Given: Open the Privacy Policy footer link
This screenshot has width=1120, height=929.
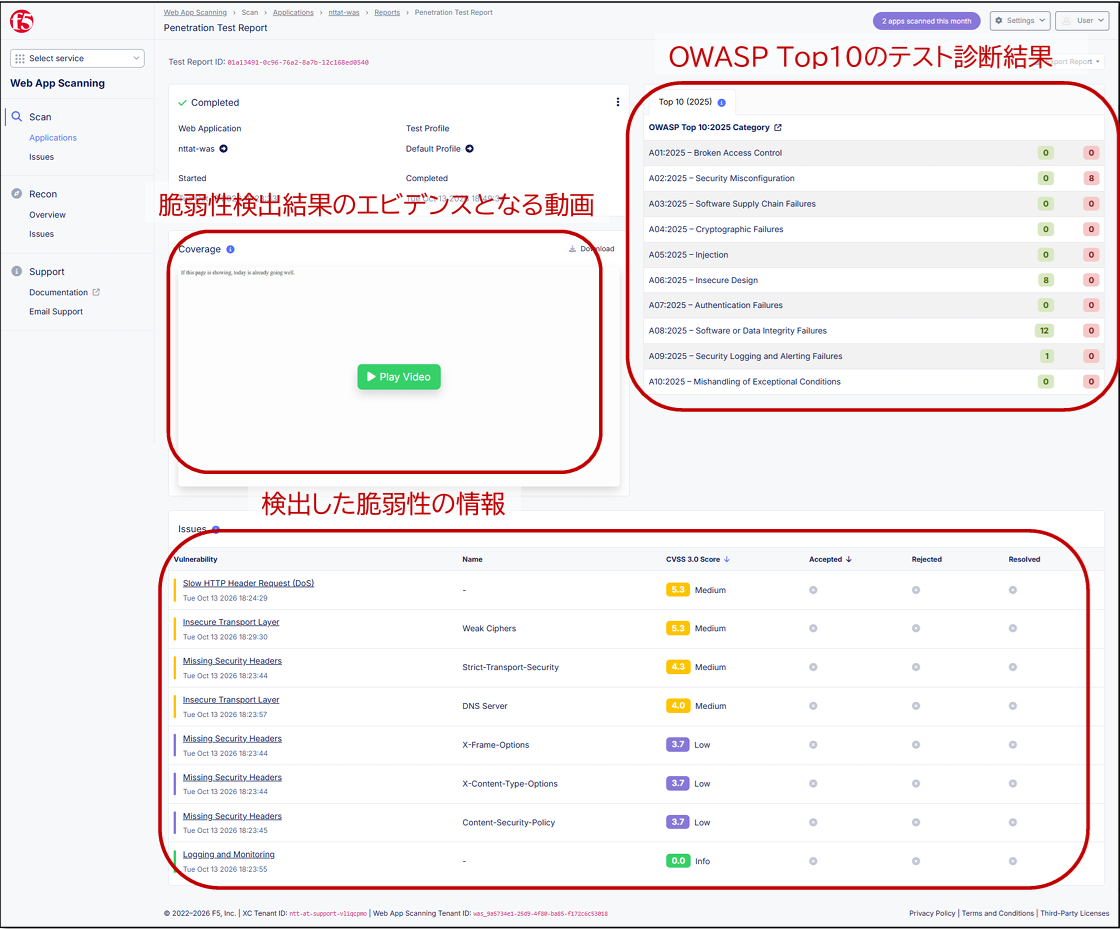Looking at the screenshot, I should (x=932, y=913).
